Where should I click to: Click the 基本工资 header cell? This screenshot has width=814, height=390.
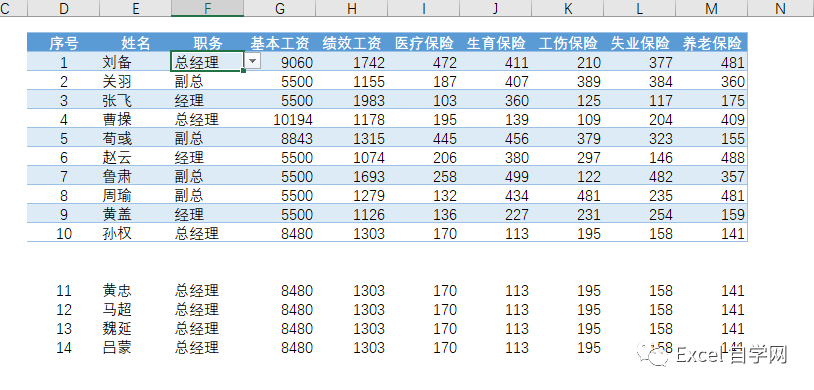(x=280, y=43)
